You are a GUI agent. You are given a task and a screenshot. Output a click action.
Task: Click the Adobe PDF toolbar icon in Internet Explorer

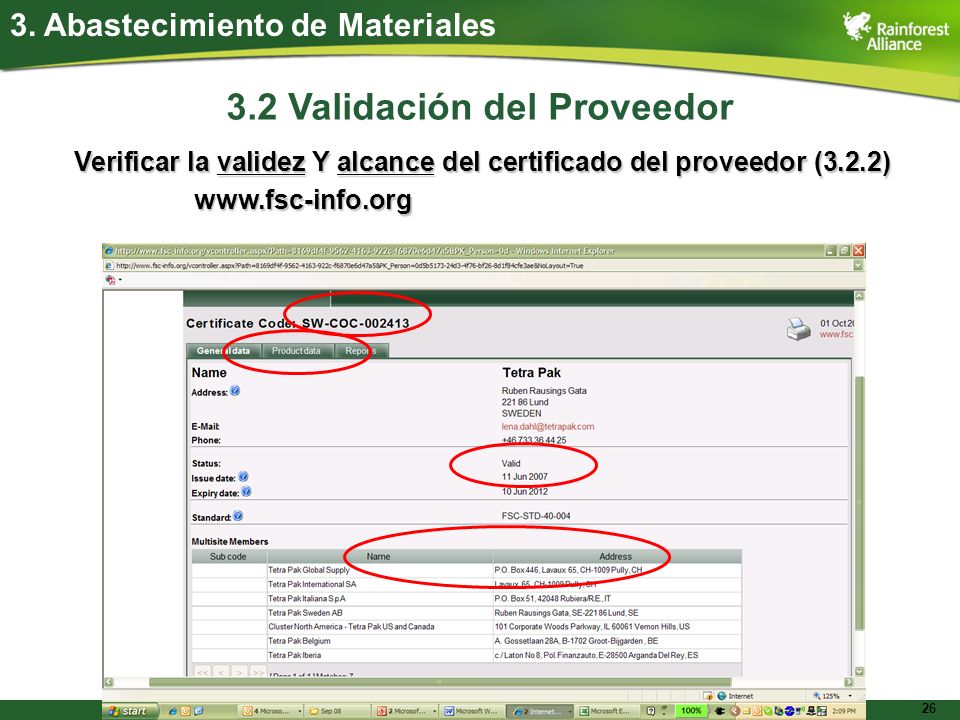pyautogui.click(x=111, y=280)
